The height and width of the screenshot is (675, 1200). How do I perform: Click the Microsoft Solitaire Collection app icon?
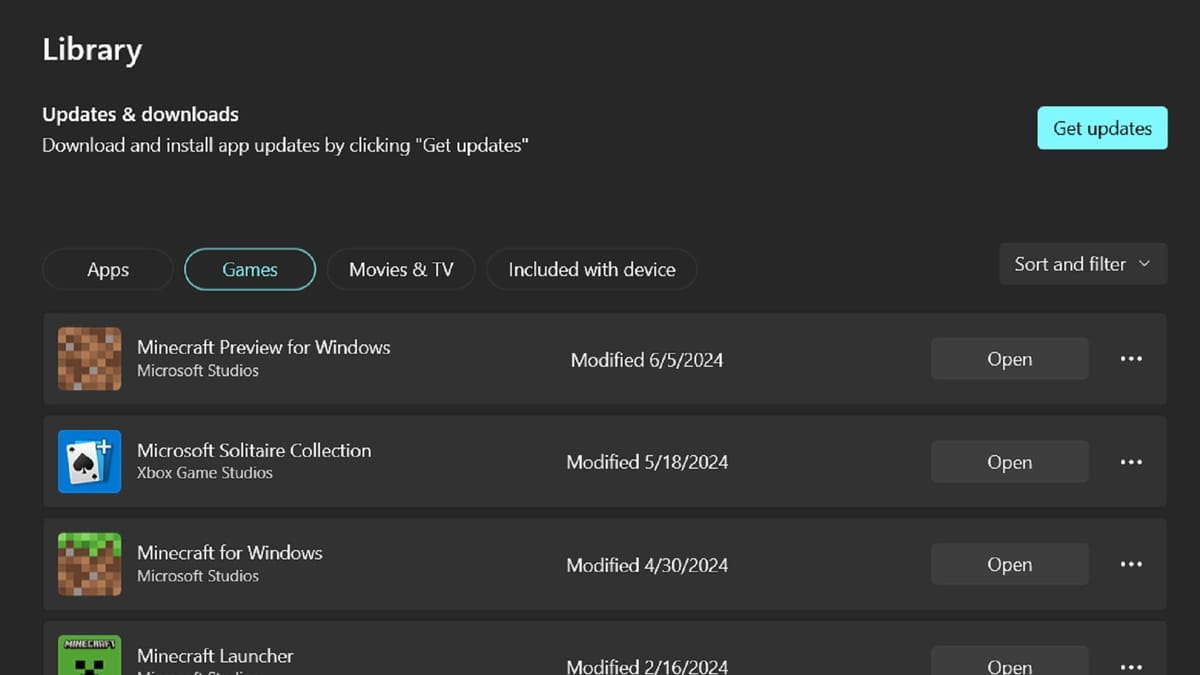(89, 461)
